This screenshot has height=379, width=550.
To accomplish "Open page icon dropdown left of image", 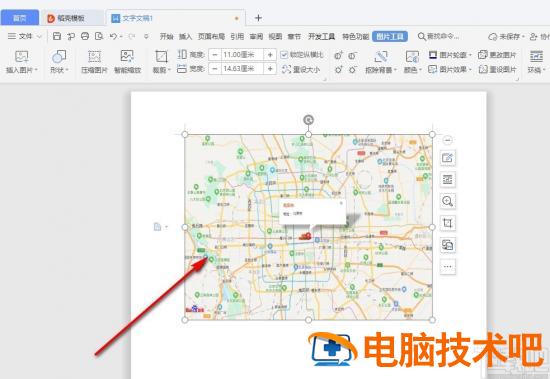I will click(166, 227).
